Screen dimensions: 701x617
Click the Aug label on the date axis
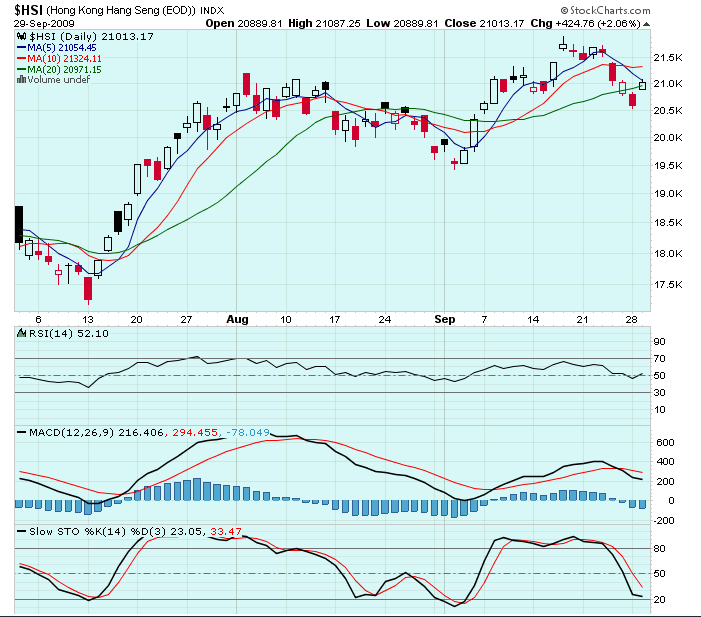pos(237,319)
